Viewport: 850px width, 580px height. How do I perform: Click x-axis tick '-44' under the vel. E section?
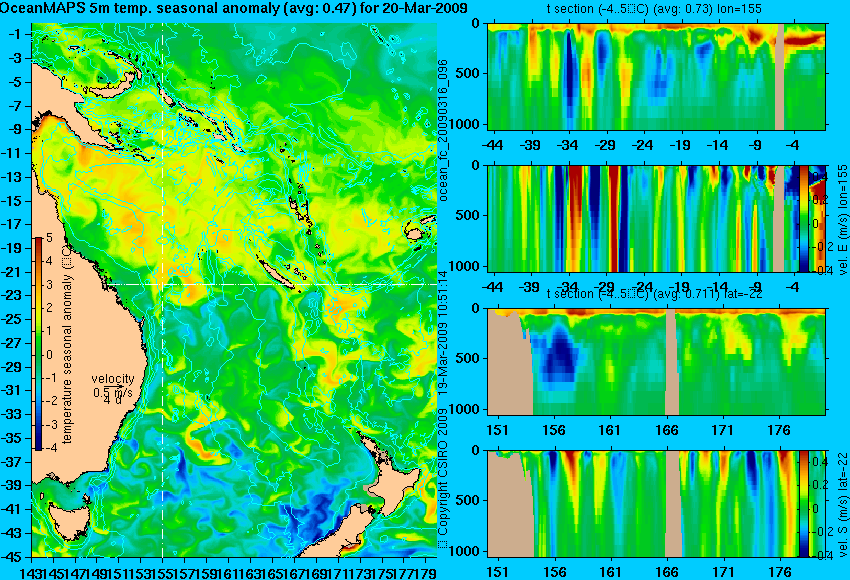tap(492, 287)
